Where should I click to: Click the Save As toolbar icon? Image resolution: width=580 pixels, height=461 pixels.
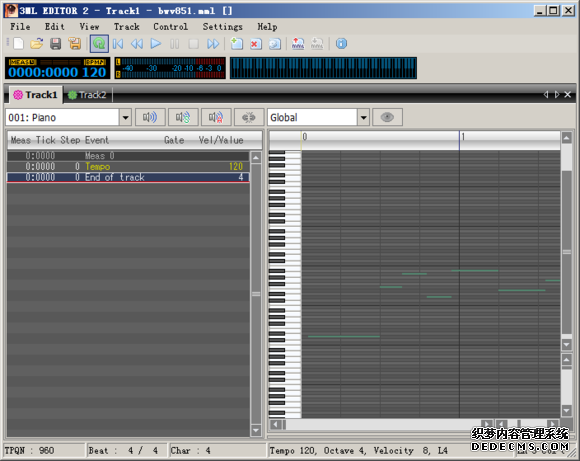pyautogui.click(x=75, y=44)
